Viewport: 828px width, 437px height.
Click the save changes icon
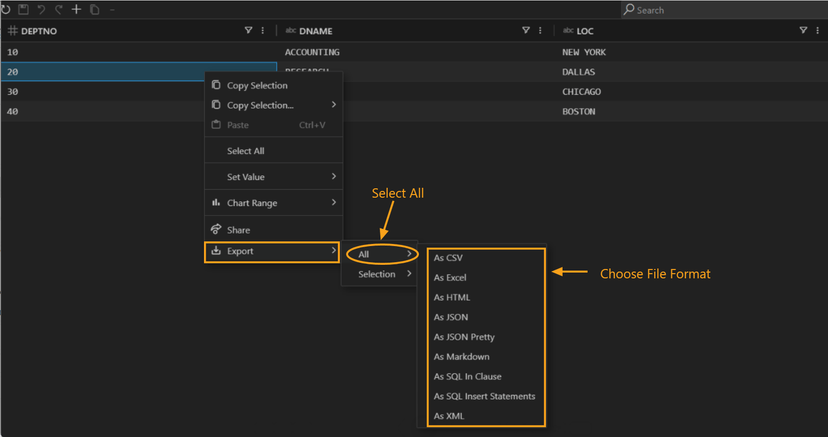coord(23,10)
